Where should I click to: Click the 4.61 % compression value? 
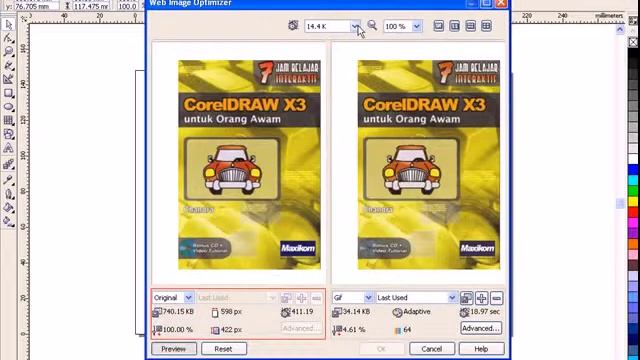[354, 329]
